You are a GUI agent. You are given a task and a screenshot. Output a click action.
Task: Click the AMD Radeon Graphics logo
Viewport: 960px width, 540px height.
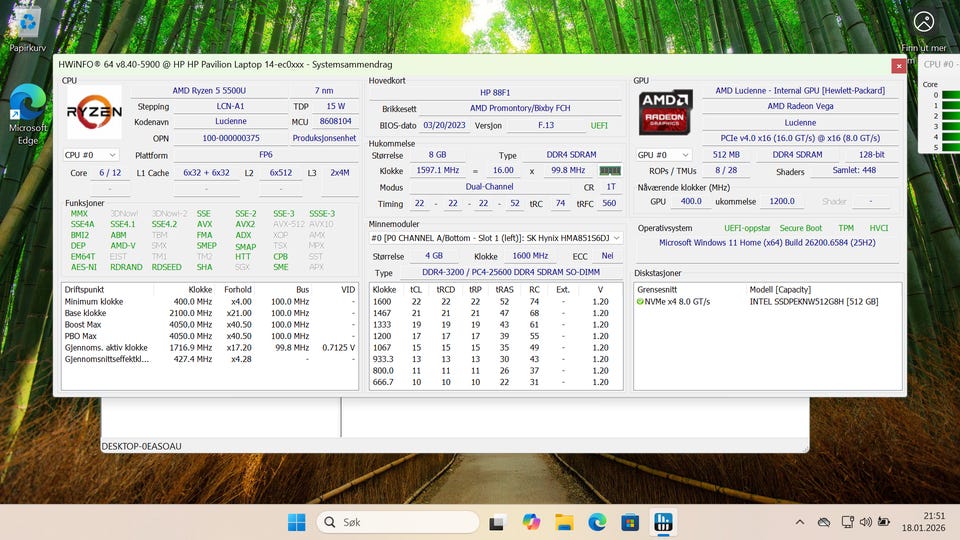(667, 112)
